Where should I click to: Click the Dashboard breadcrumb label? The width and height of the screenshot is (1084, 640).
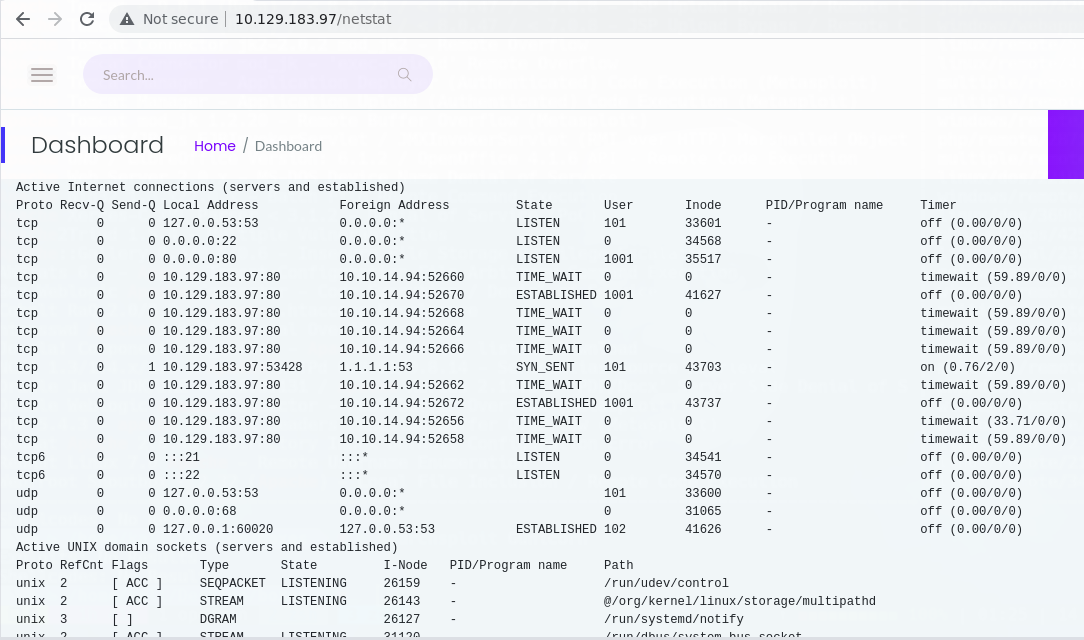(x=288, y=146)
